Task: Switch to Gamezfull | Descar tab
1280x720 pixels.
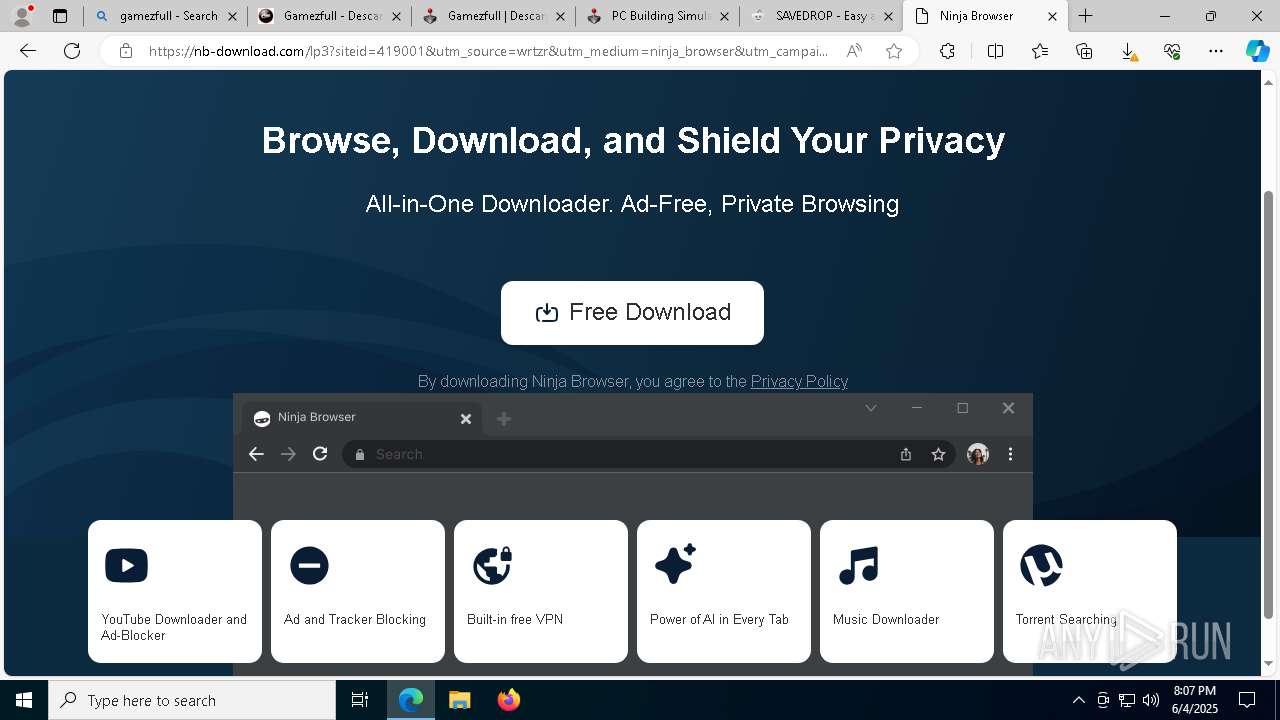Action: (x=493, y=16)
